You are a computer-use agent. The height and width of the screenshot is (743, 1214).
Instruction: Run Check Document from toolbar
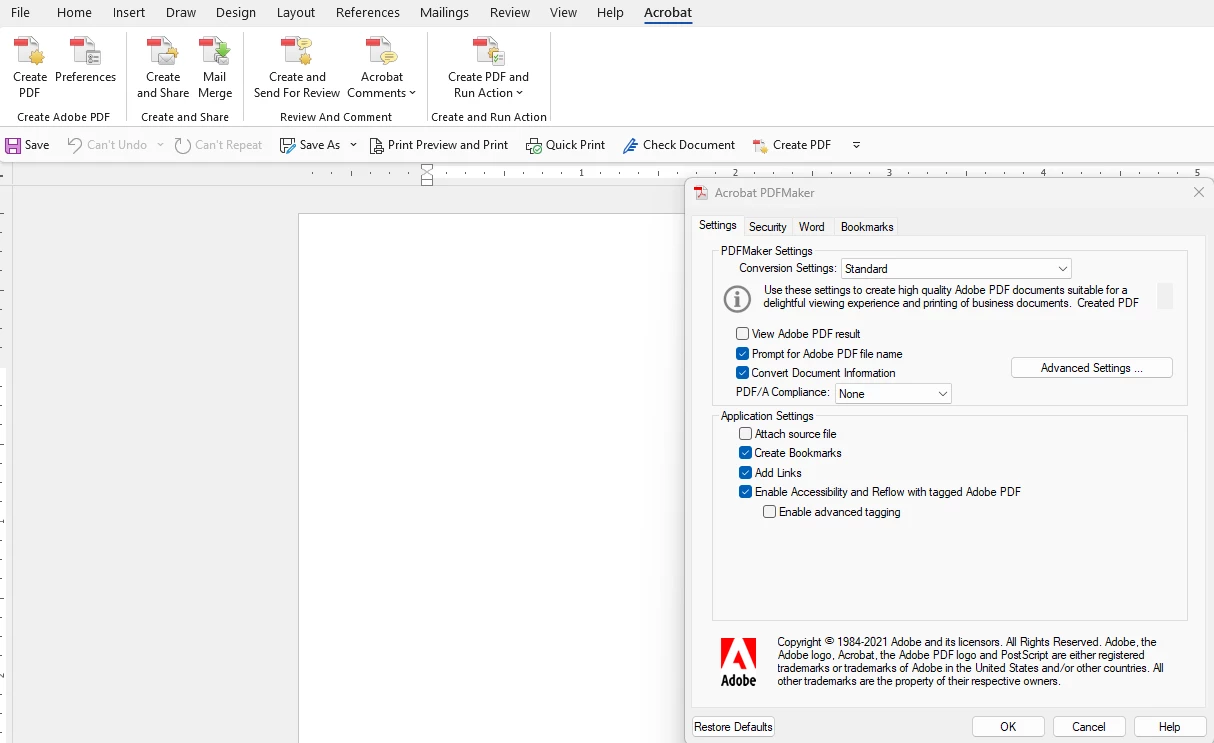click(678, 145)
